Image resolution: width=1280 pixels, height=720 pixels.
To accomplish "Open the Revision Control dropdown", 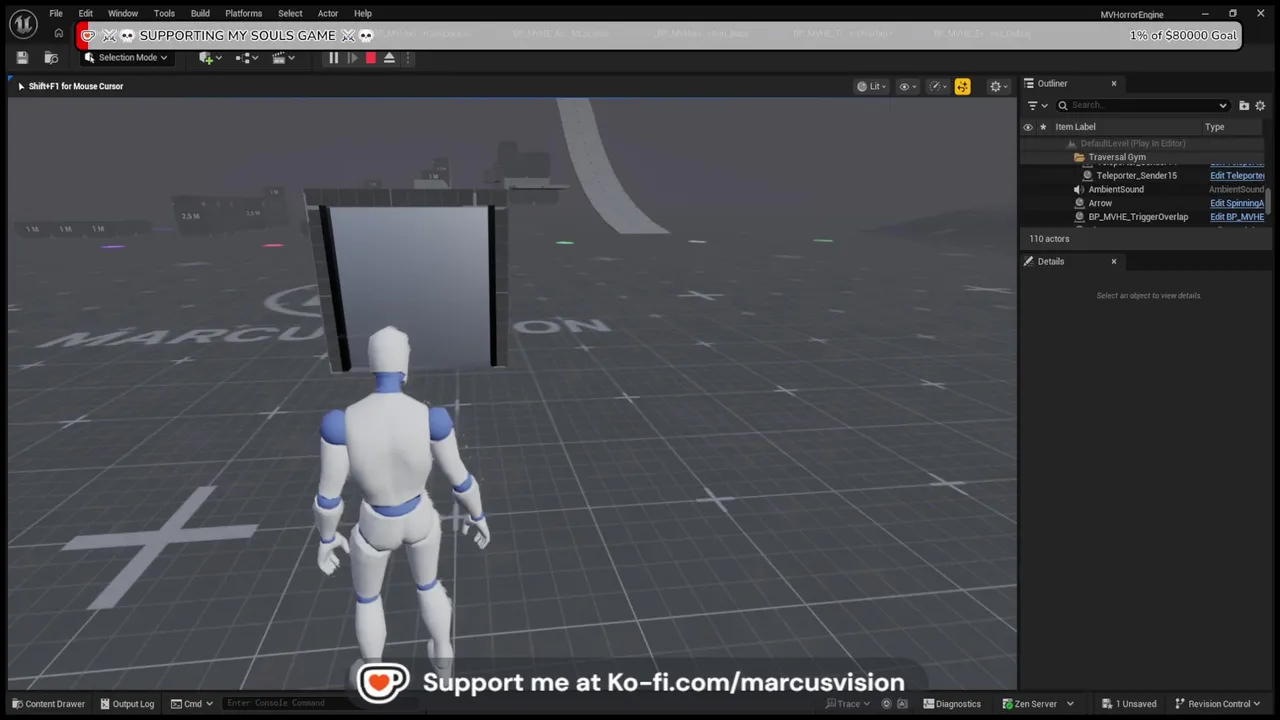I will click(1217, 704).
